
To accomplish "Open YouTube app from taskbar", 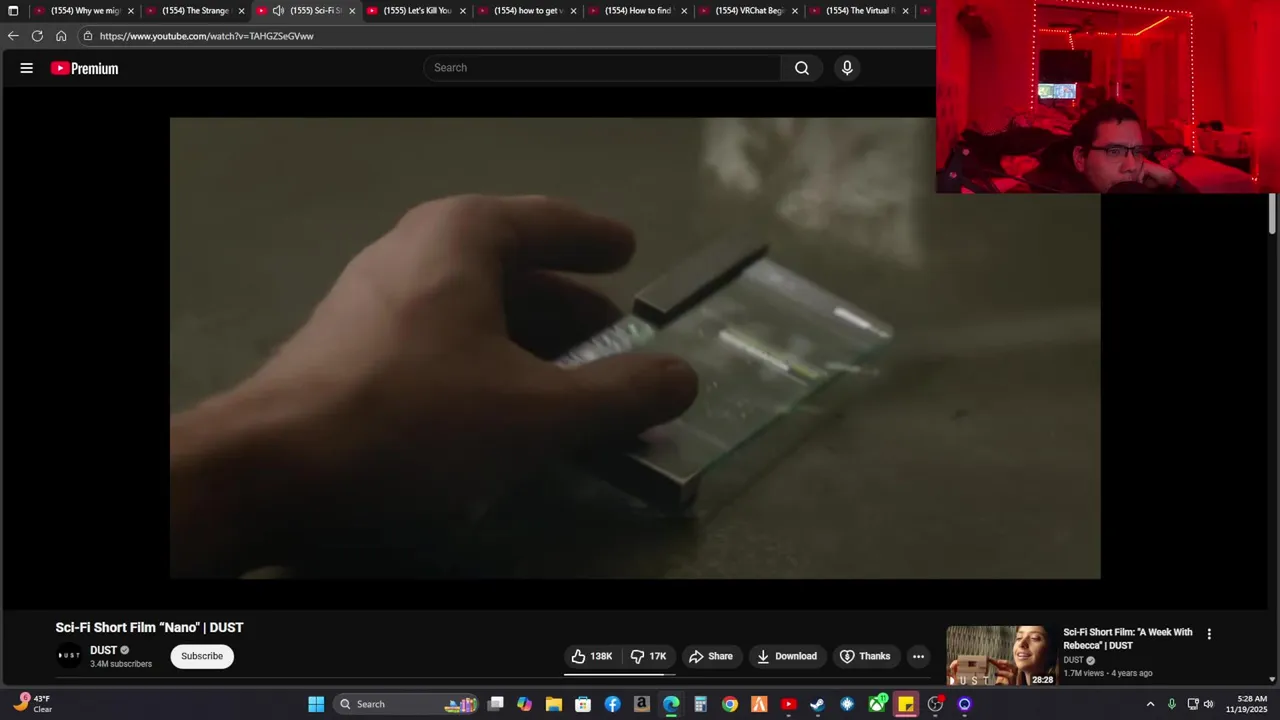I will pyautogui.click(x=789, y=704).
